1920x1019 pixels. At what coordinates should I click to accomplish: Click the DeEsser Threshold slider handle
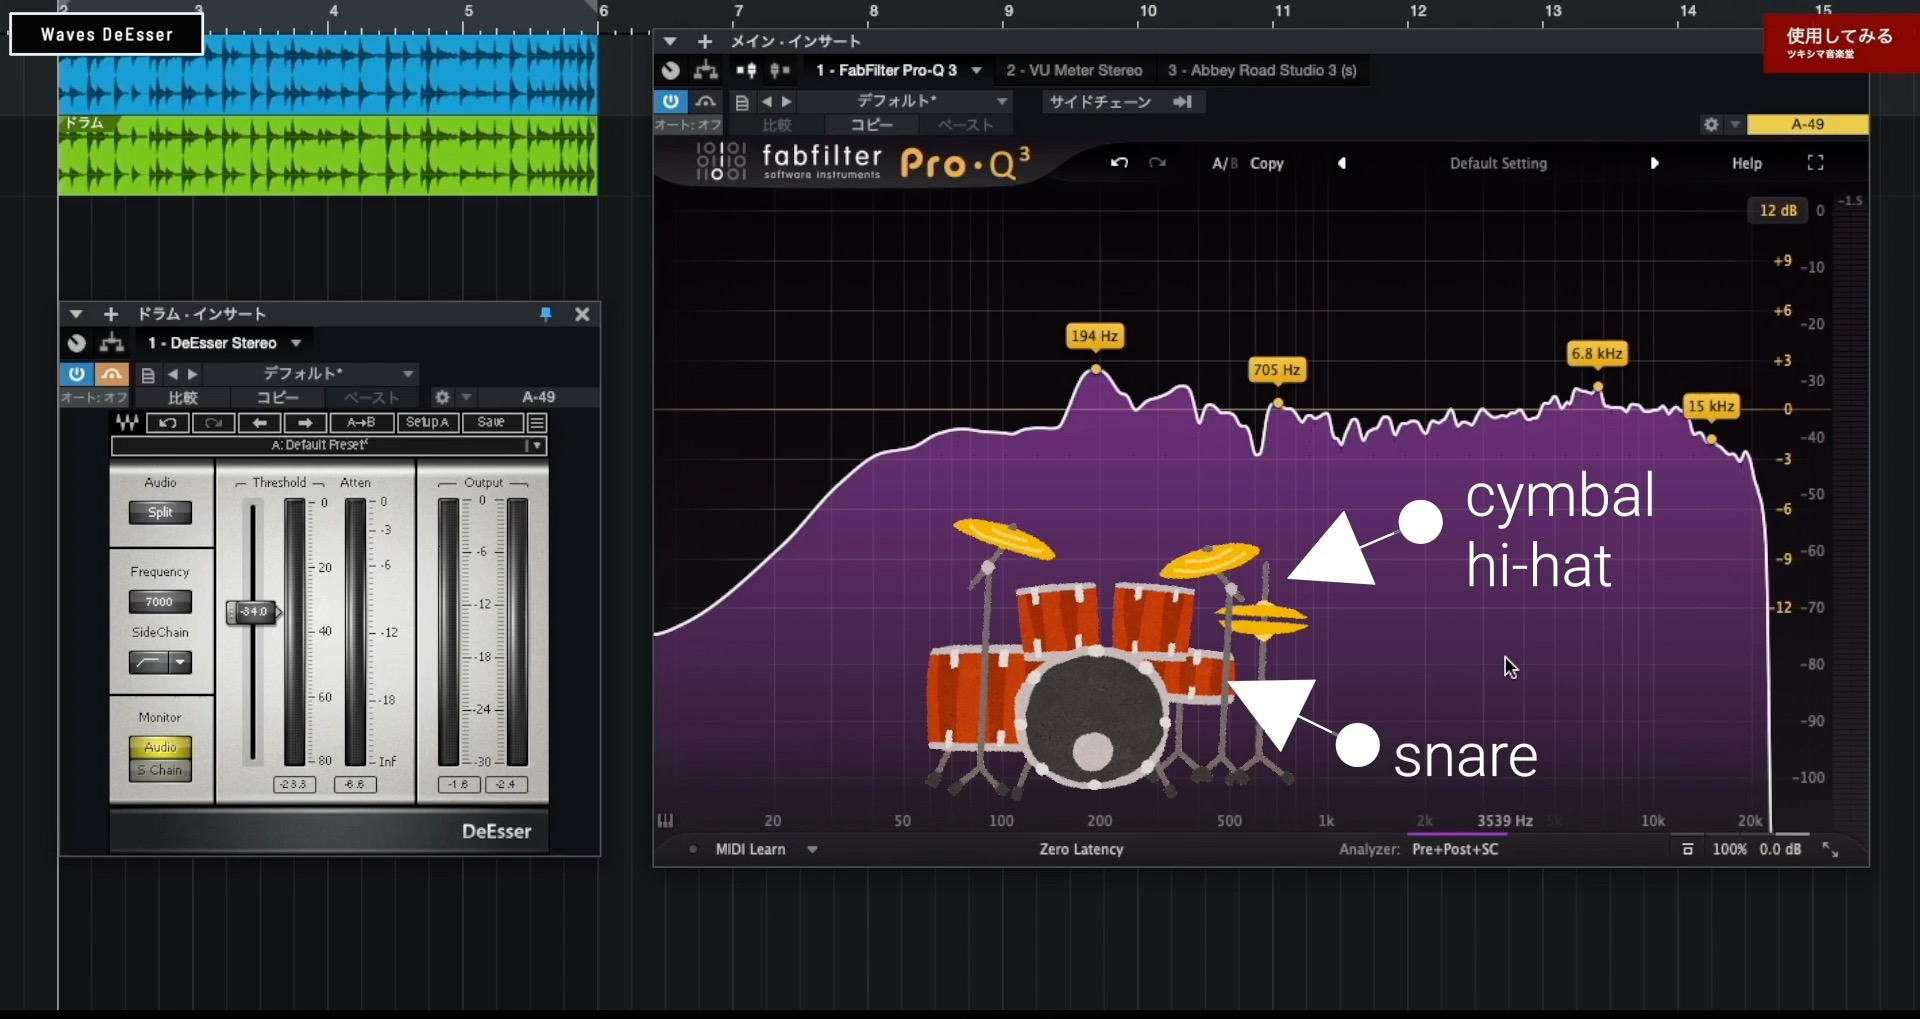click(253, 612)
